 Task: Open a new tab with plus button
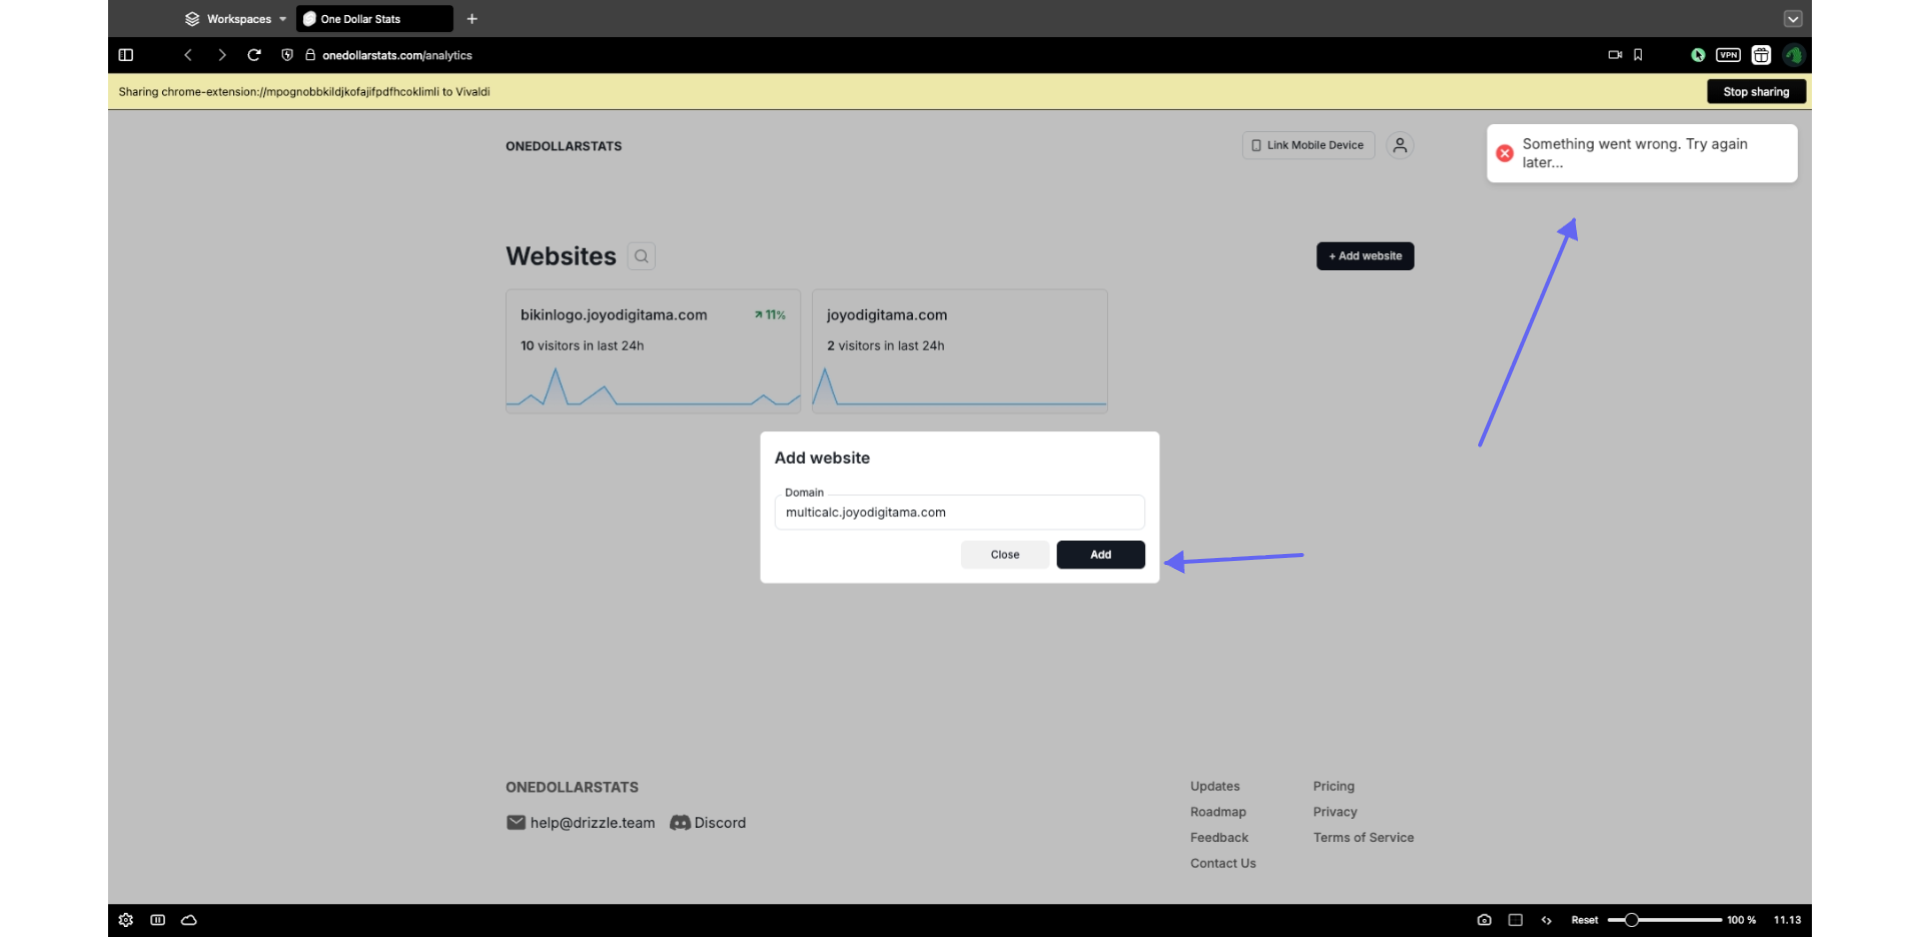click(x=472, y=19)
